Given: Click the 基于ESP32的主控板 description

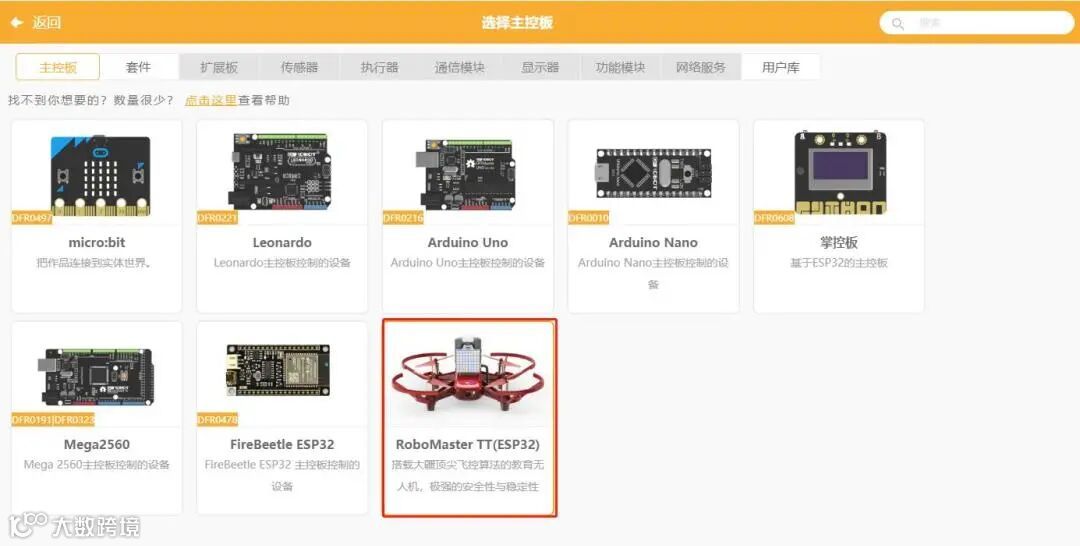Looking at the screenshot, I should point(838,263).
